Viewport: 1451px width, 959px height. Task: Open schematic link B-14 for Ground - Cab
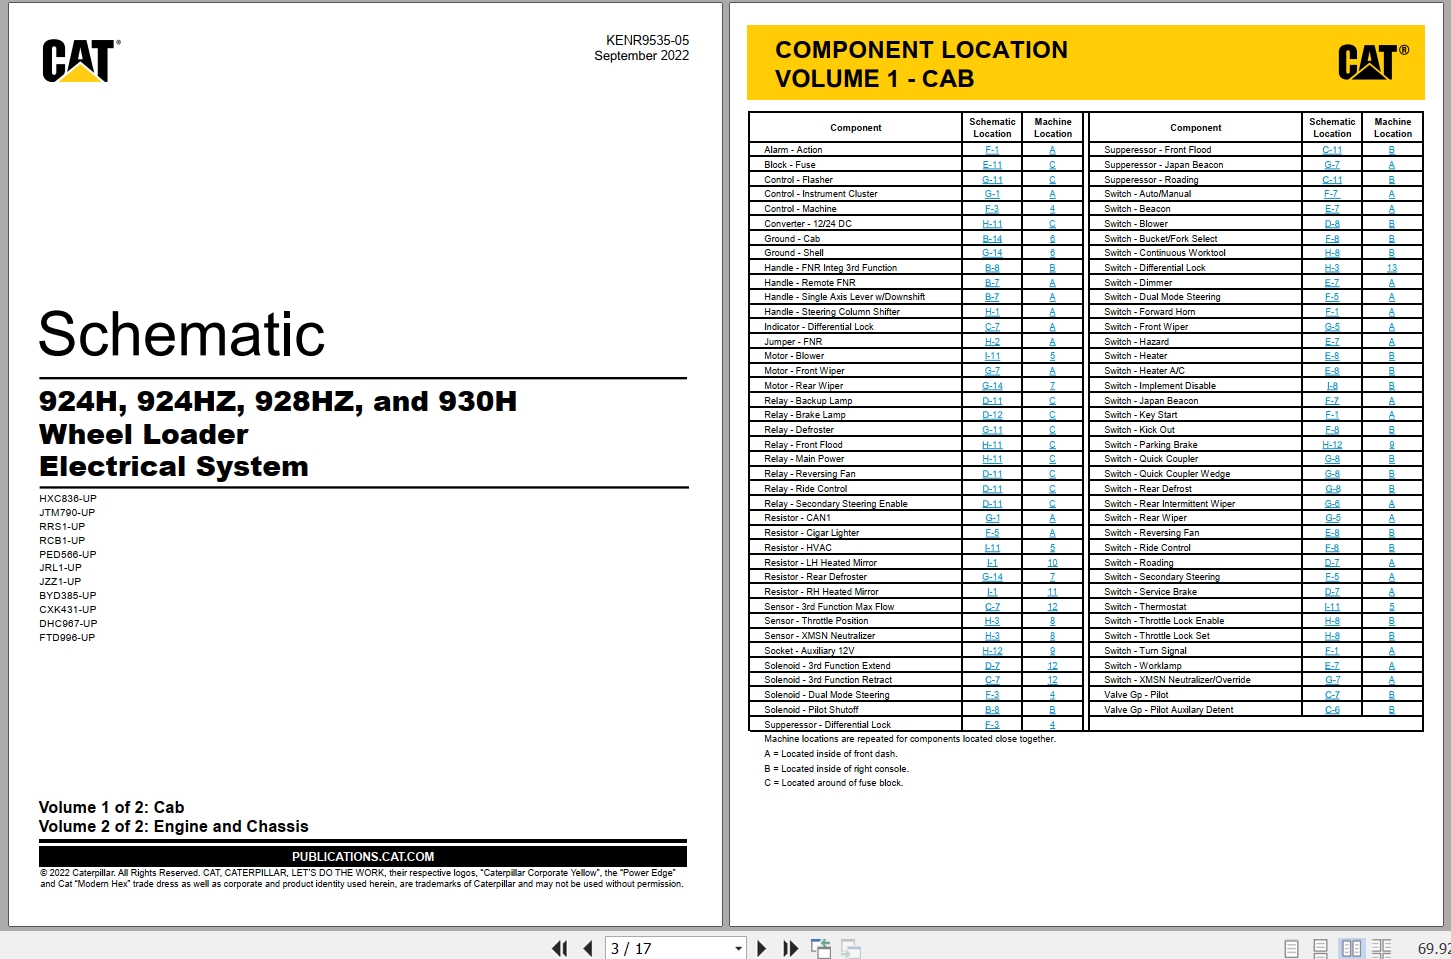[992, 239]
